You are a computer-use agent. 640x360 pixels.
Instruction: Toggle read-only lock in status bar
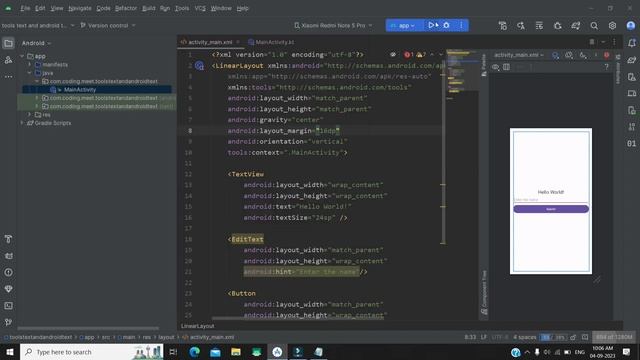(573, 337)
